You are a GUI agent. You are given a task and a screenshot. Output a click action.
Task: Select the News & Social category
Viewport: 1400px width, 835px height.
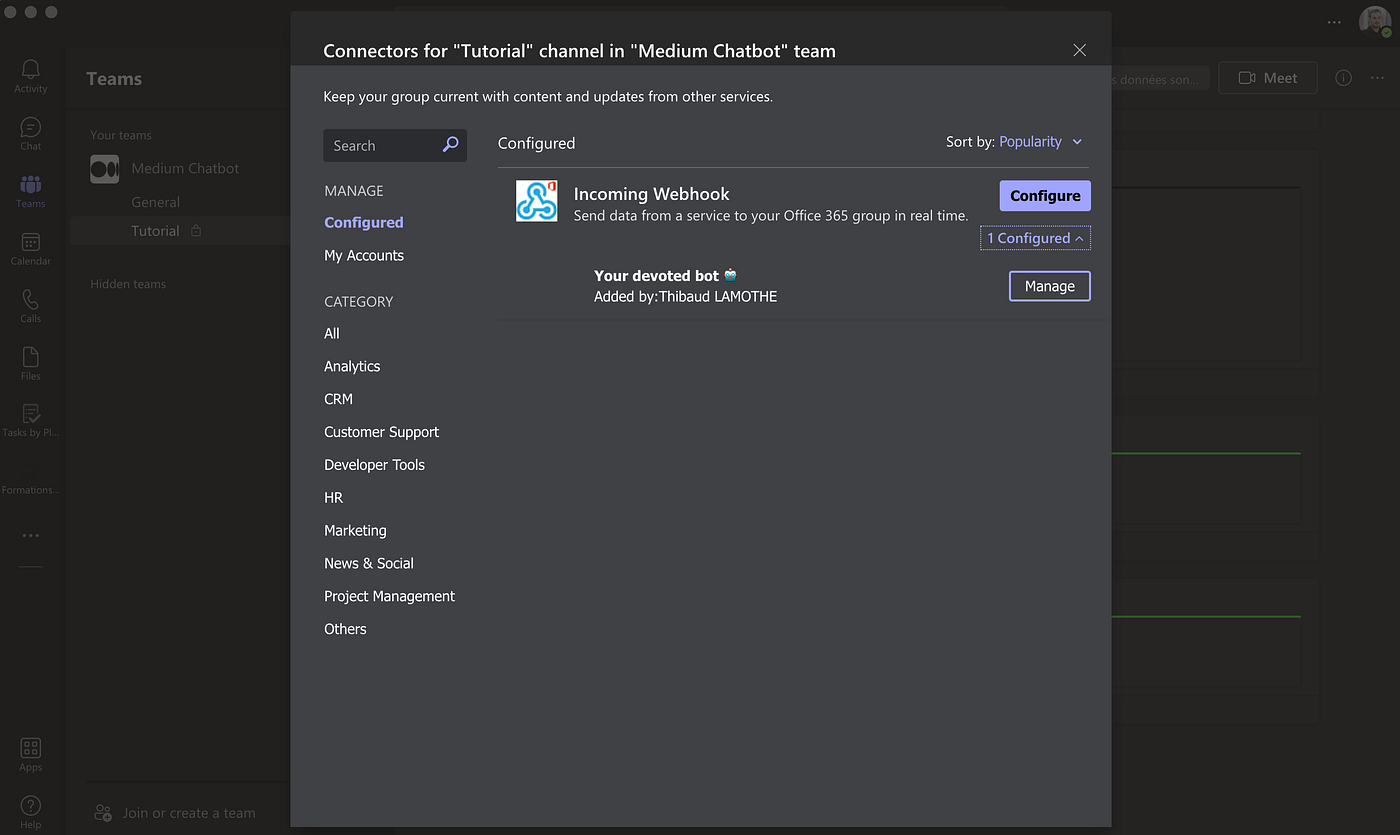369,564
